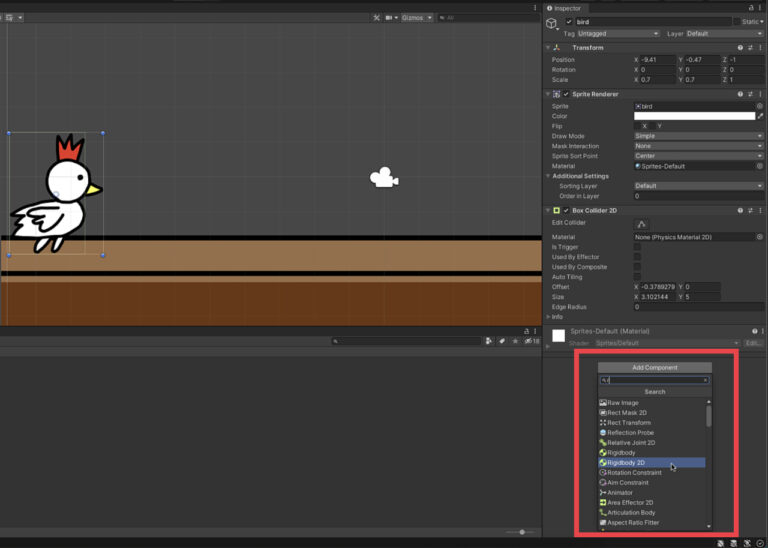The height and width of the screenshot is (548, 768).
Task: Click the bird name field
Action: [652, 22]
